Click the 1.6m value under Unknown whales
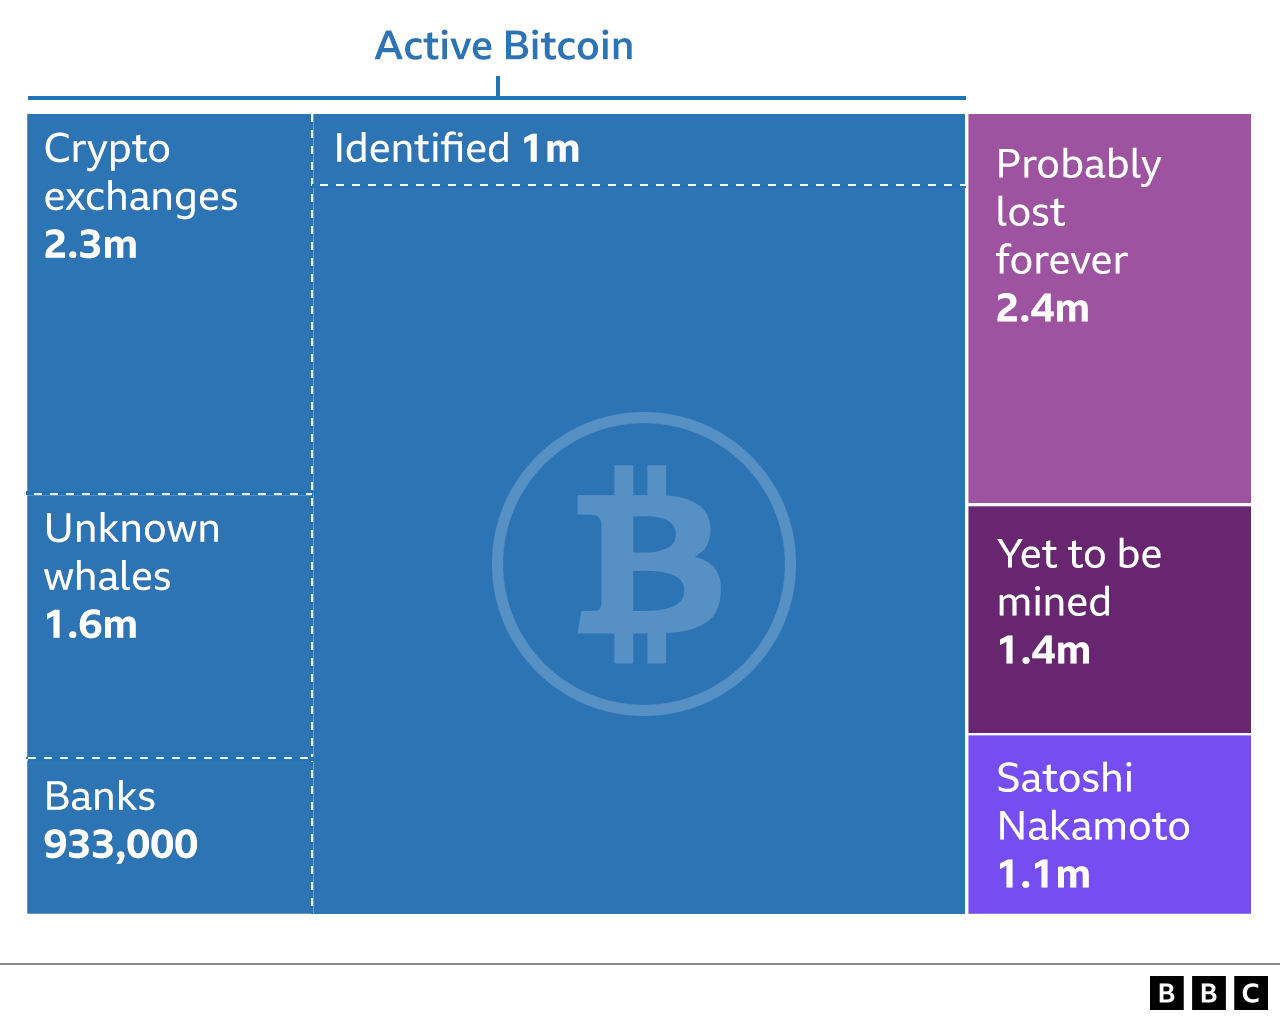This screenshot has width=1280, height=1020. click(x=91, y=625)
